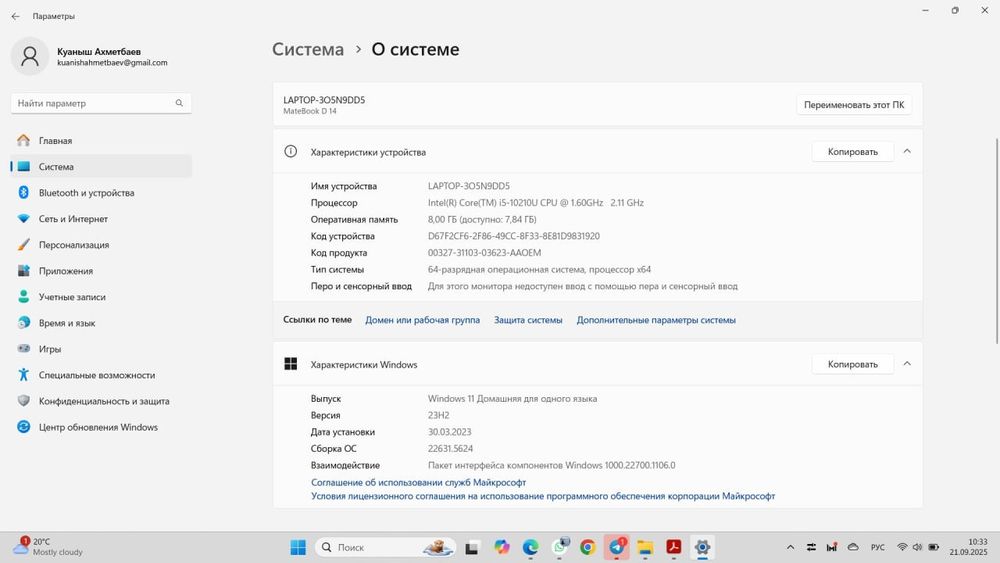Click the tray icon left of the cloud
The height and width of the screenshot is (563, 1000).
tap(832, 547)
